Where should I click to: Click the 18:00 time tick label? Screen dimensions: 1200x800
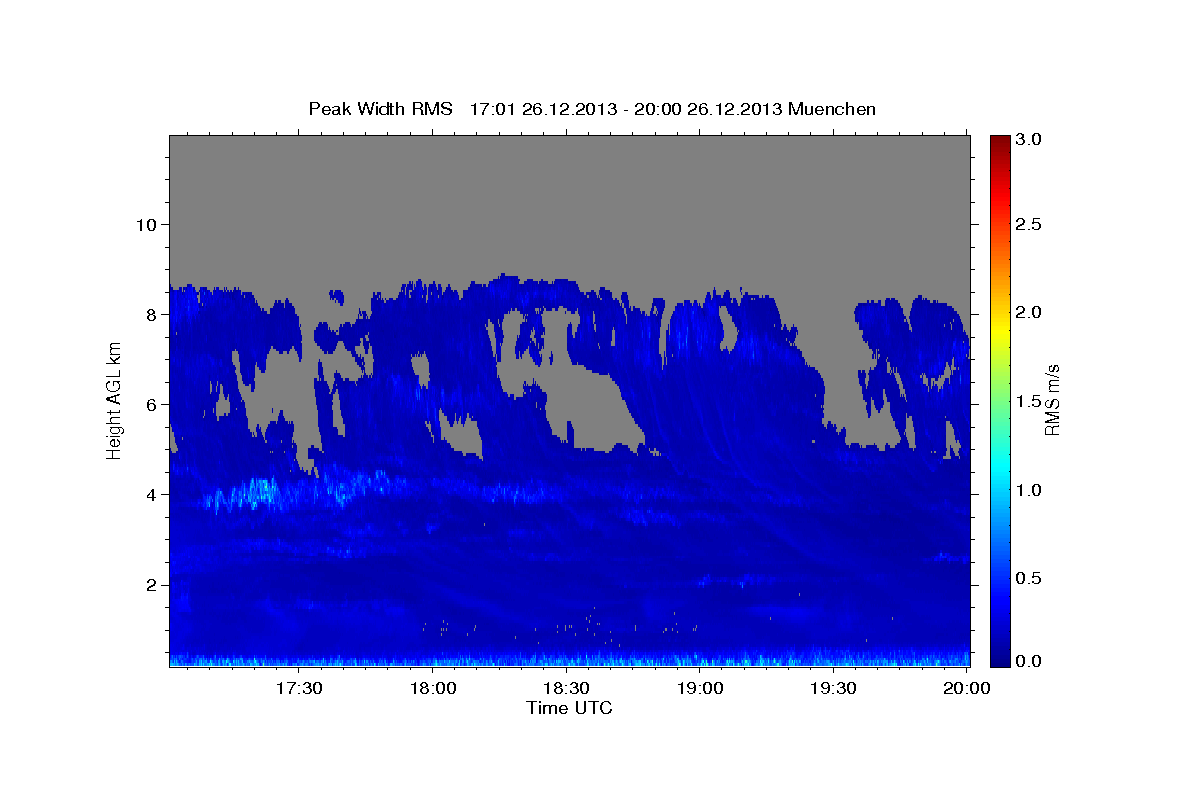(434, 689)
